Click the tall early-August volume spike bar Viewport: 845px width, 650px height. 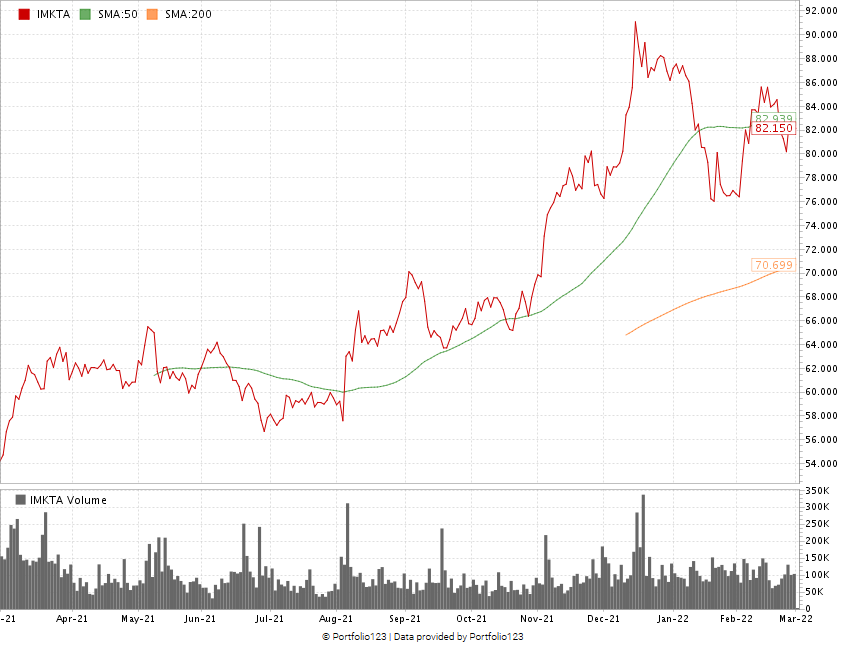(348, 556)
